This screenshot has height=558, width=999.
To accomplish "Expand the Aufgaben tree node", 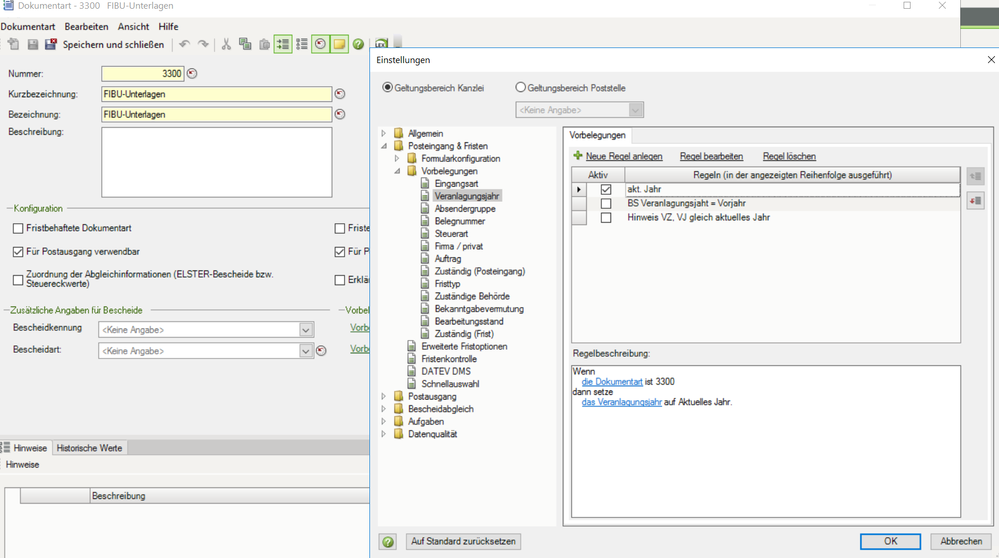I will (384, 421).
